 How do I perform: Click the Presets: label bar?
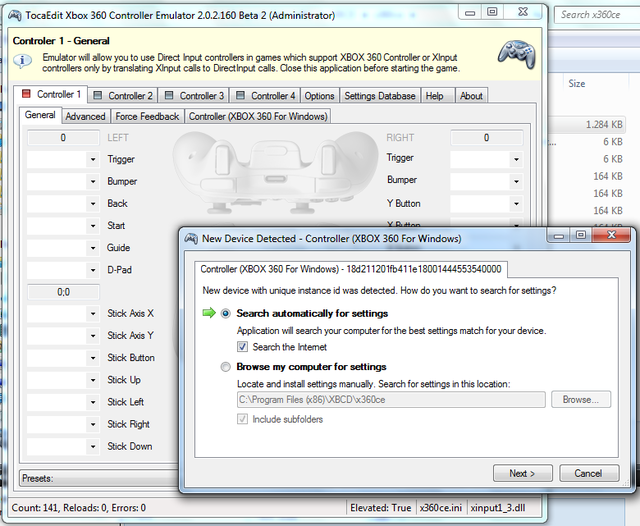coord(99,478)
